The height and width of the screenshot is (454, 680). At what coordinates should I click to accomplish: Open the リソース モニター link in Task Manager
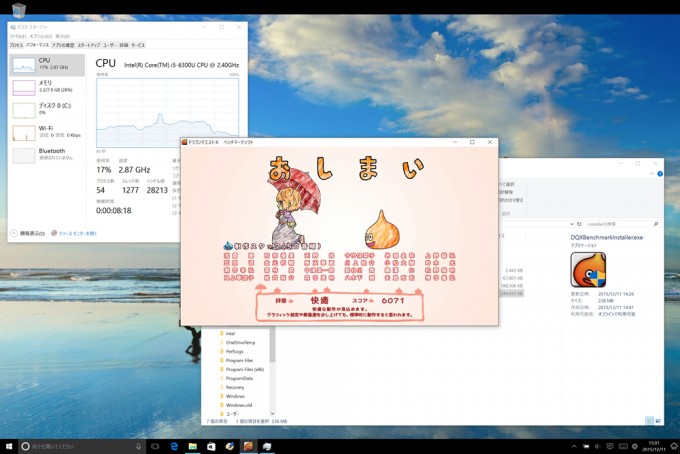tap(74, 233)
